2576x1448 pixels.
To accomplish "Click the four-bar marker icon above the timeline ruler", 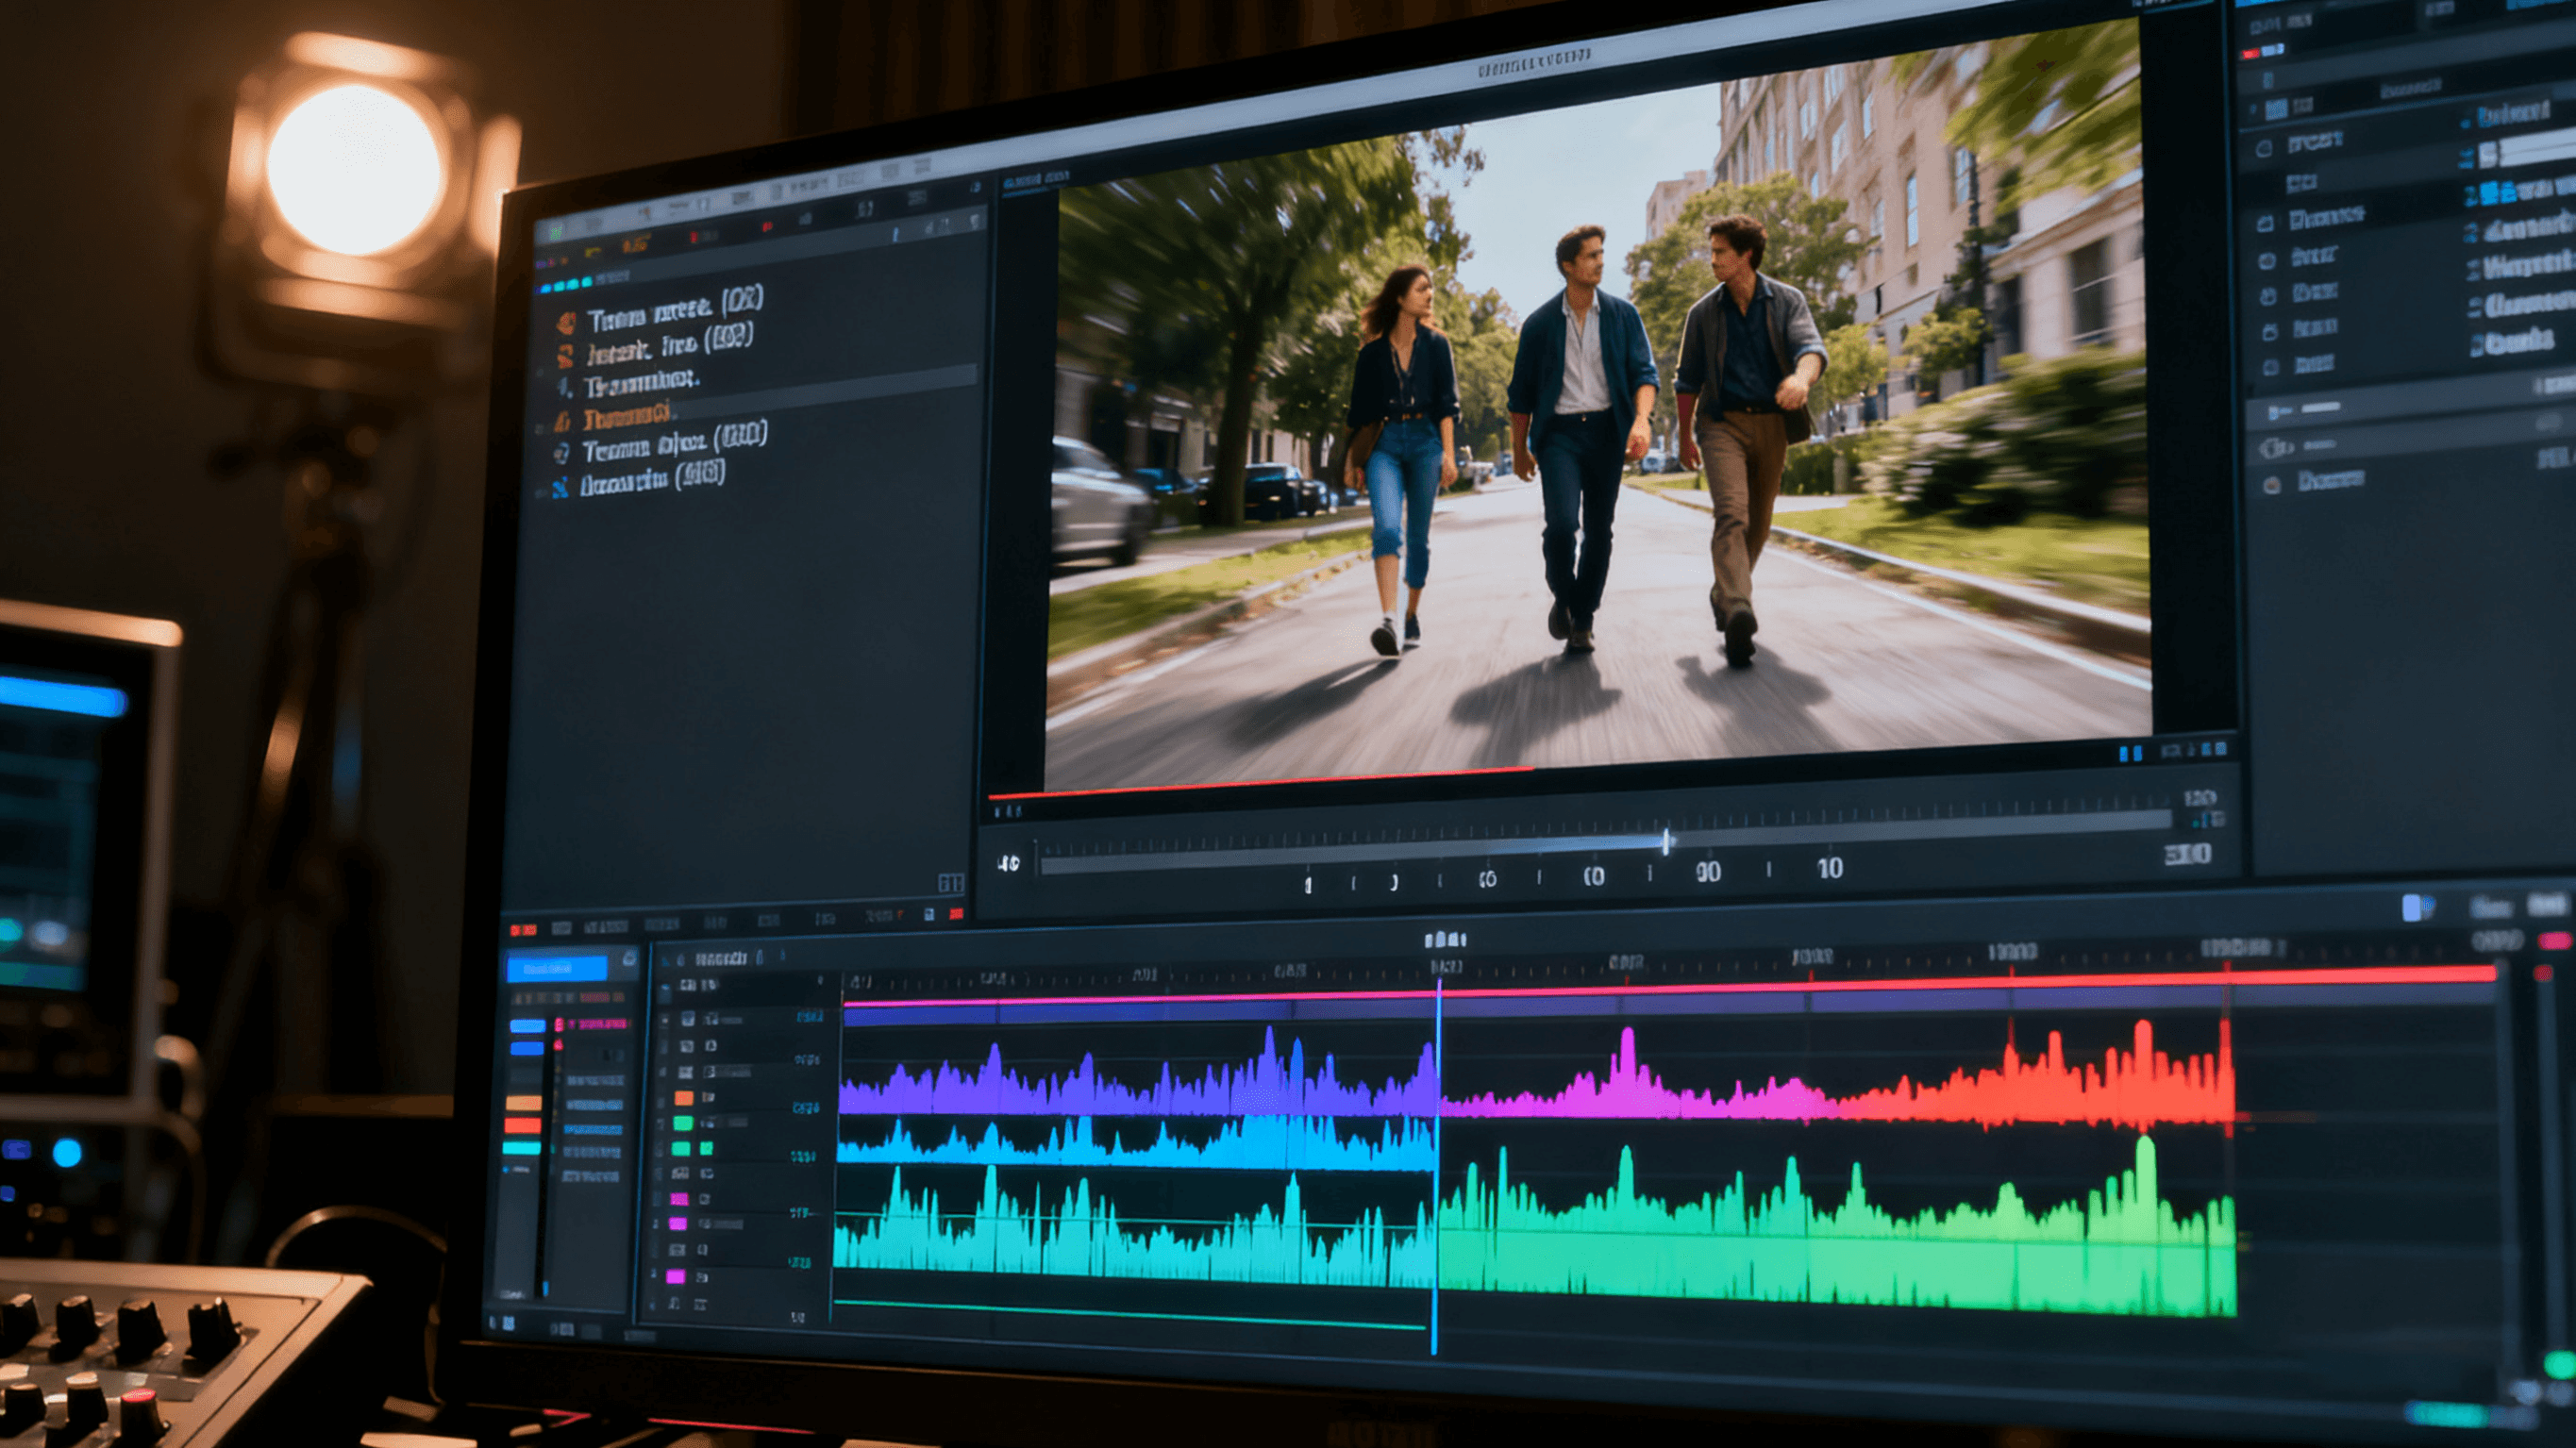I will pyautogui.click(x=1444, y=940).
